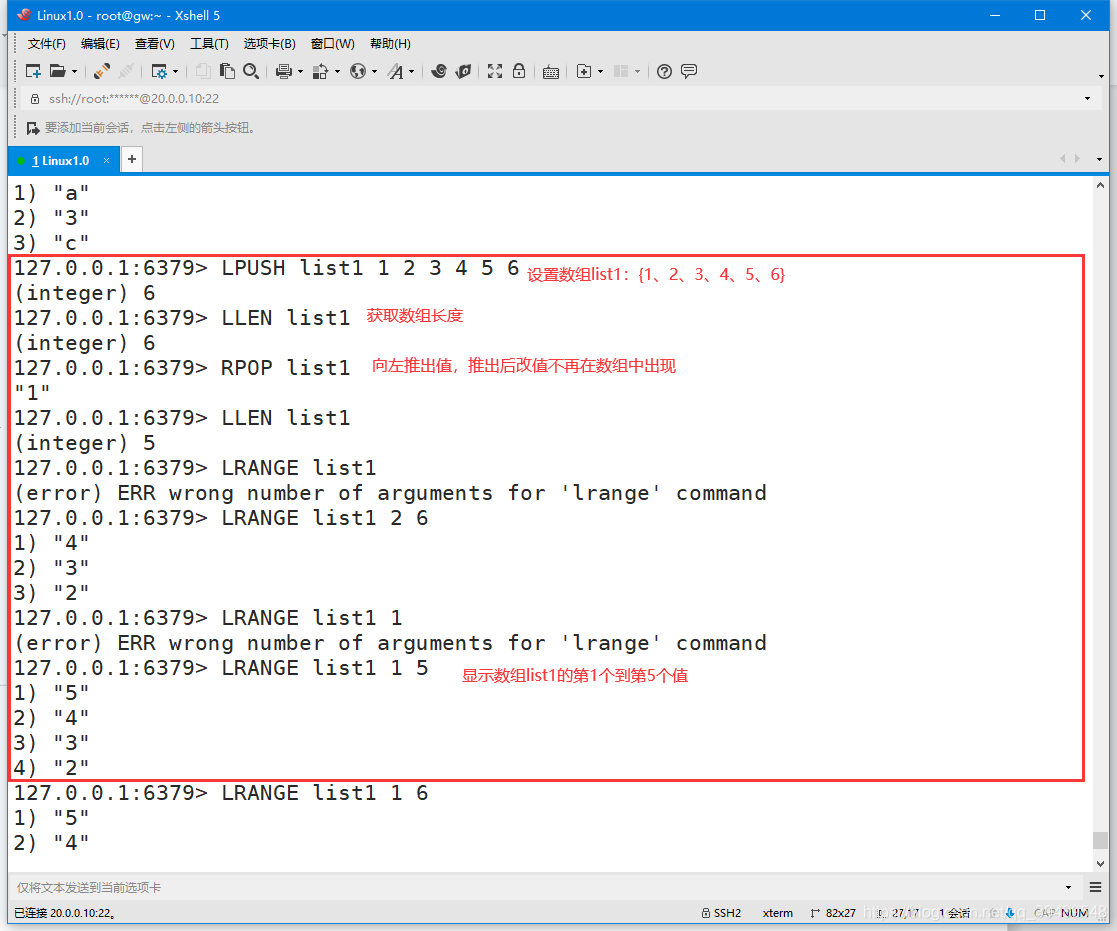Click the add-session arrow icon in hint bar

pyautogui.click(x=33, y=128)
